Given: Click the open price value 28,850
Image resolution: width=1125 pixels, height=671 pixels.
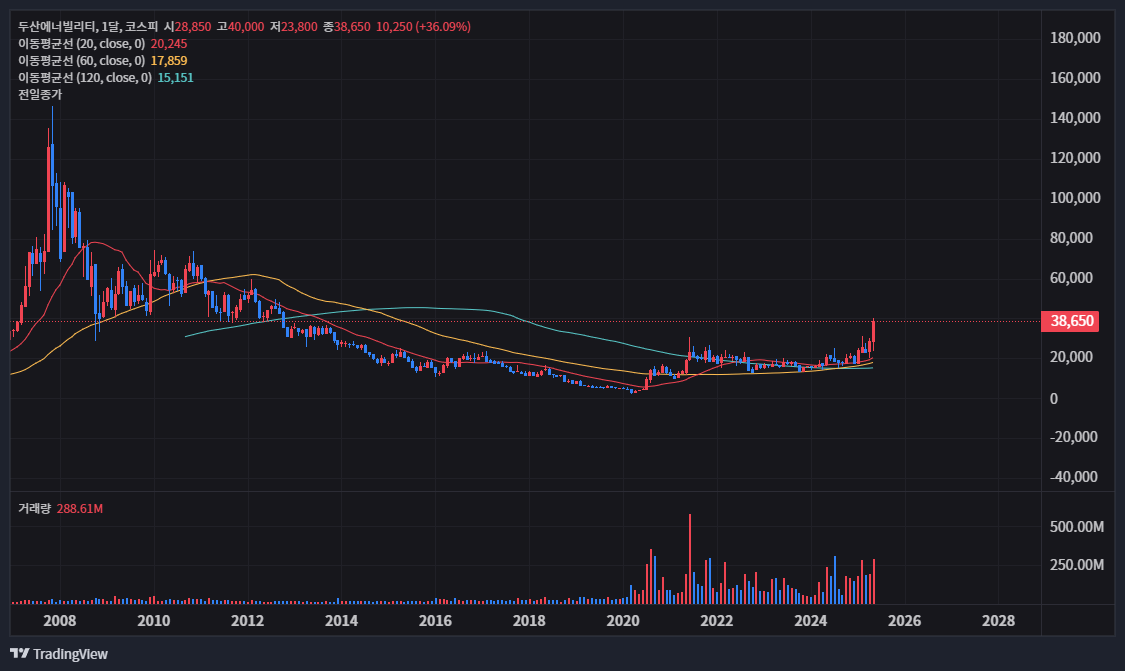Looking at the screenshot, I should coord(193,27).
